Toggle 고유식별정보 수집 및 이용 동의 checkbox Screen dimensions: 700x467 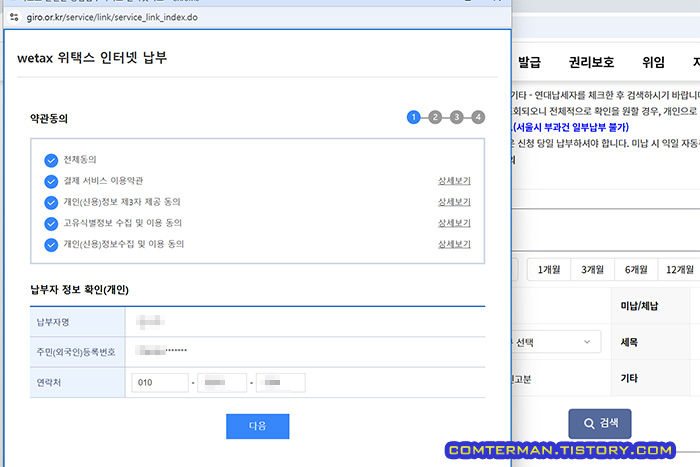51,223
